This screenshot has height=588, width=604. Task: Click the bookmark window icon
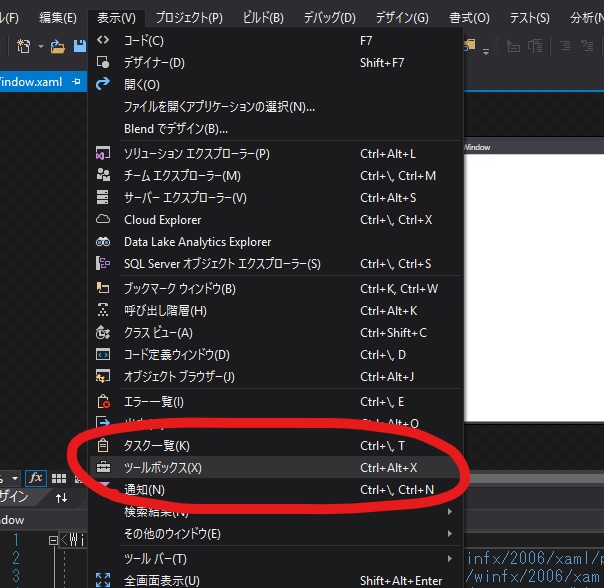[103, 287]
